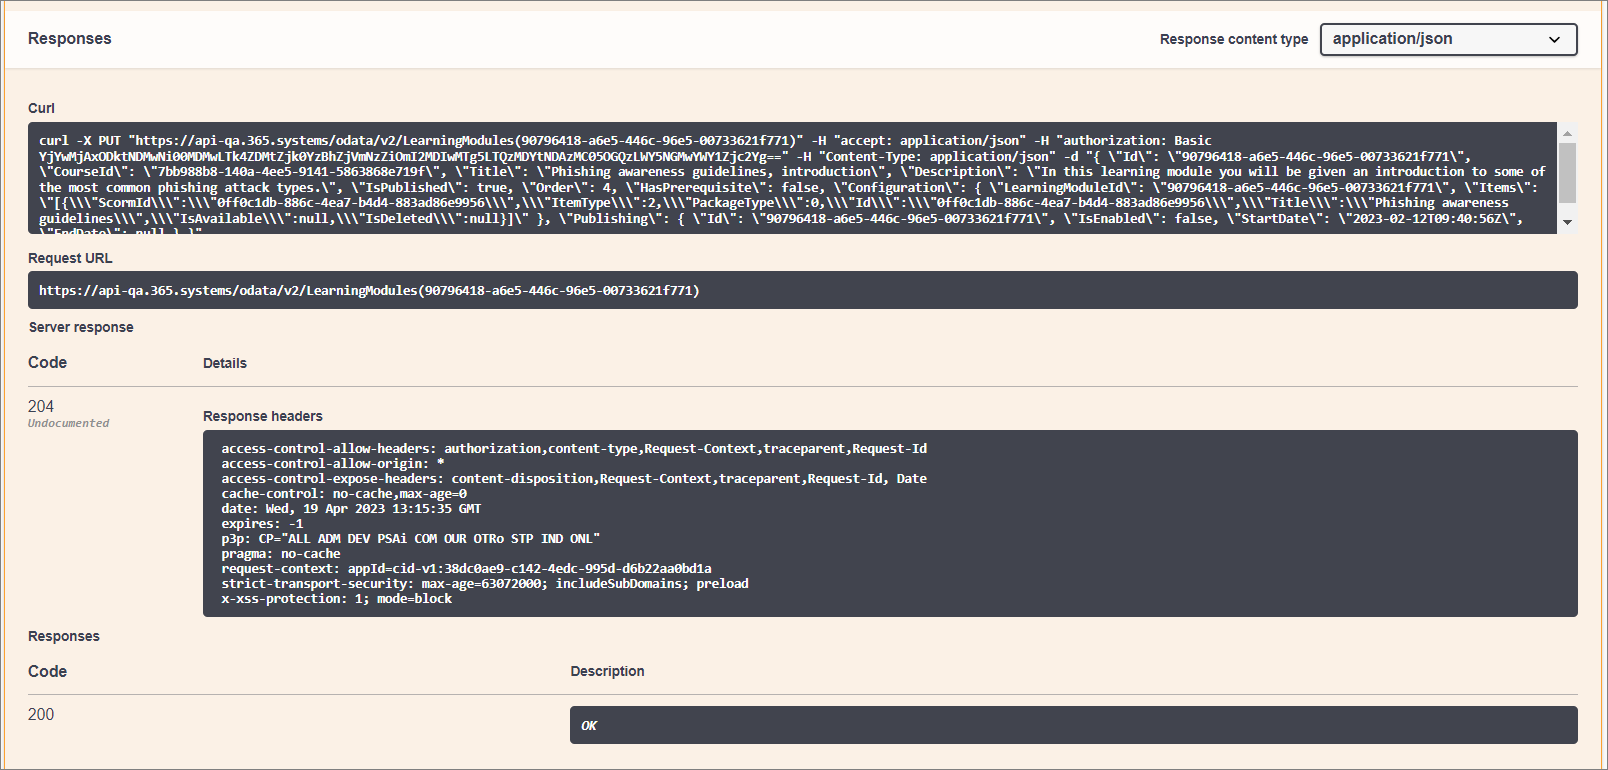This screenshot has height=770, width=1608.
Task: Click the Undocumented label under 204
Action: pos(68,423)
